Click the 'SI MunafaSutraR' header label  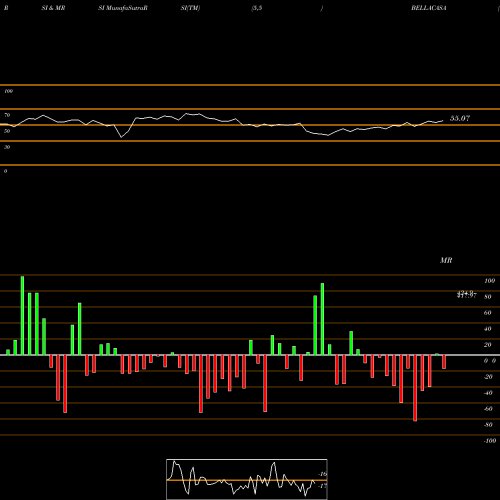pos(123,8)
